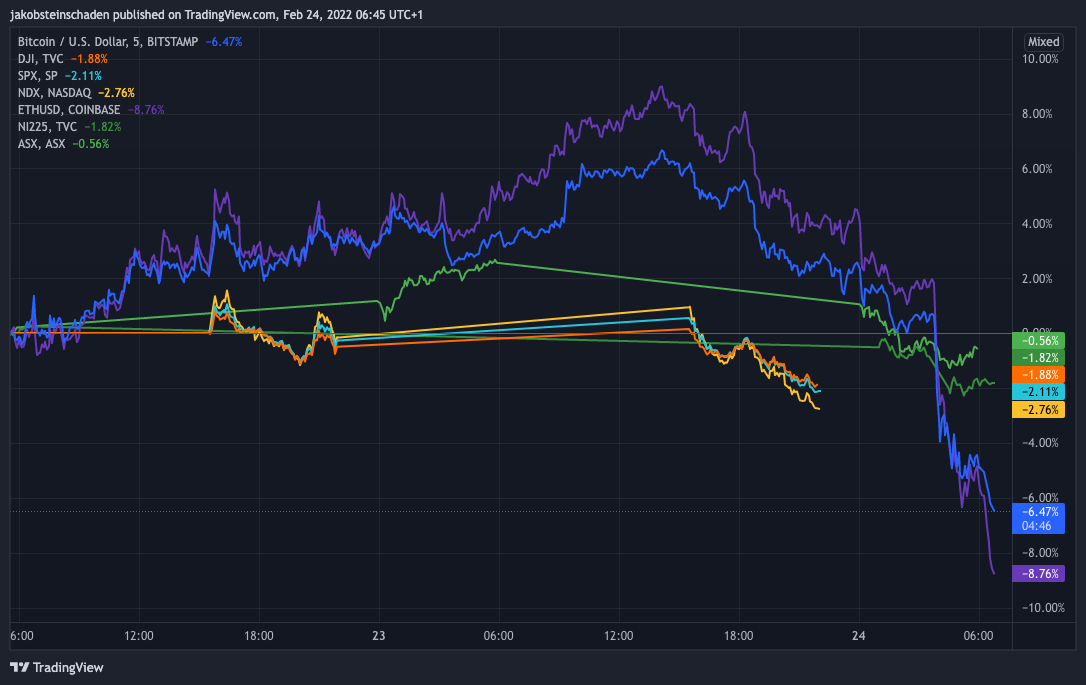Click the -4.00% scale value
The height and width of the screenshot is (685, 1086).
1040,443
